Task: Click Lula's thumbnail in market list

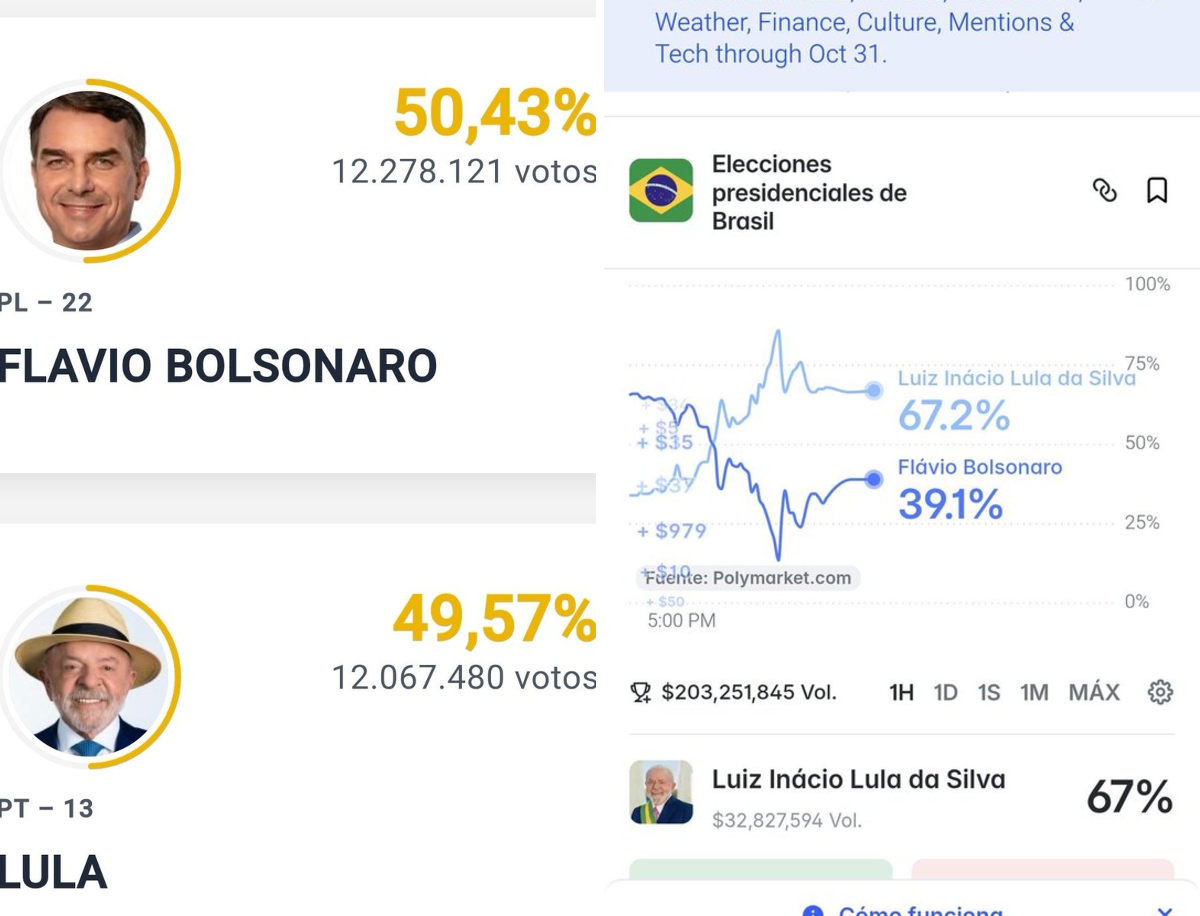Action: [x=661, y=792]
